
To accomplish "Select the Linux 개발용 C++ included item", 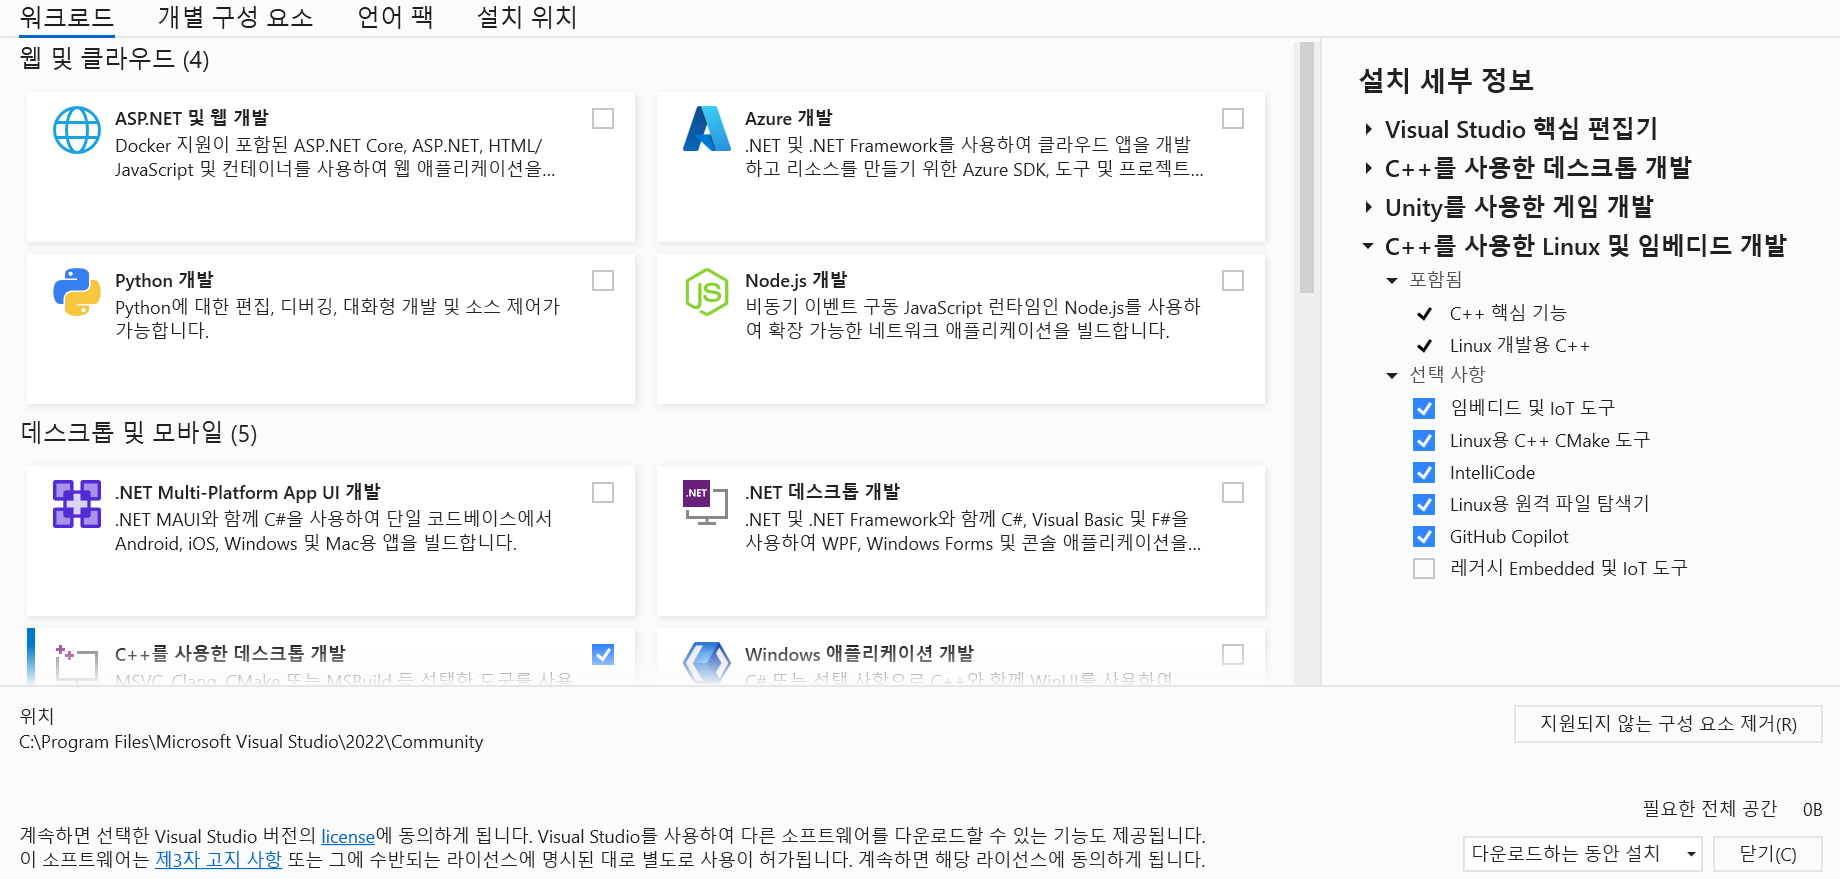I will (1519, 345).
